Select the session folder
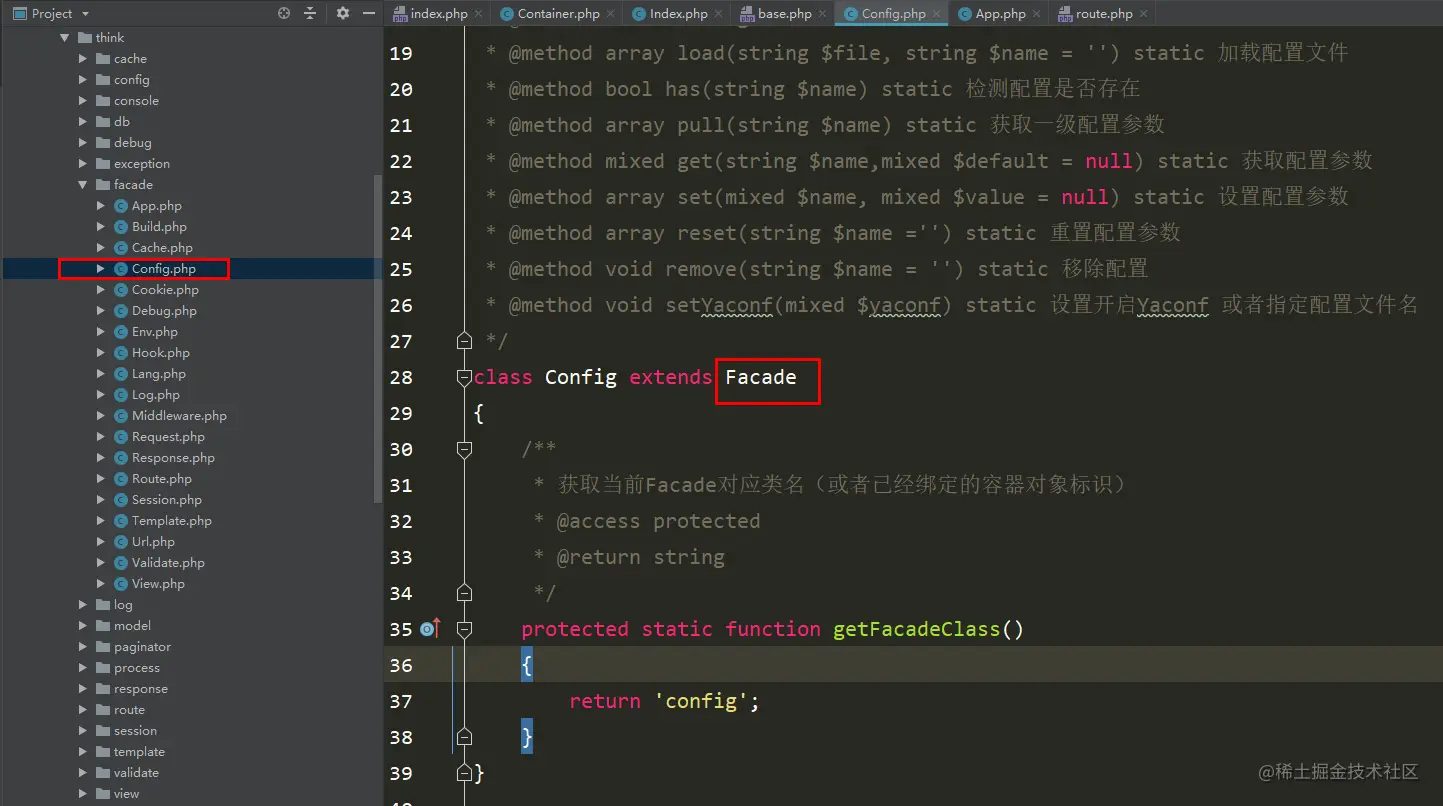The width and height of the screenshot is (1443, 806). coord(135,731)
